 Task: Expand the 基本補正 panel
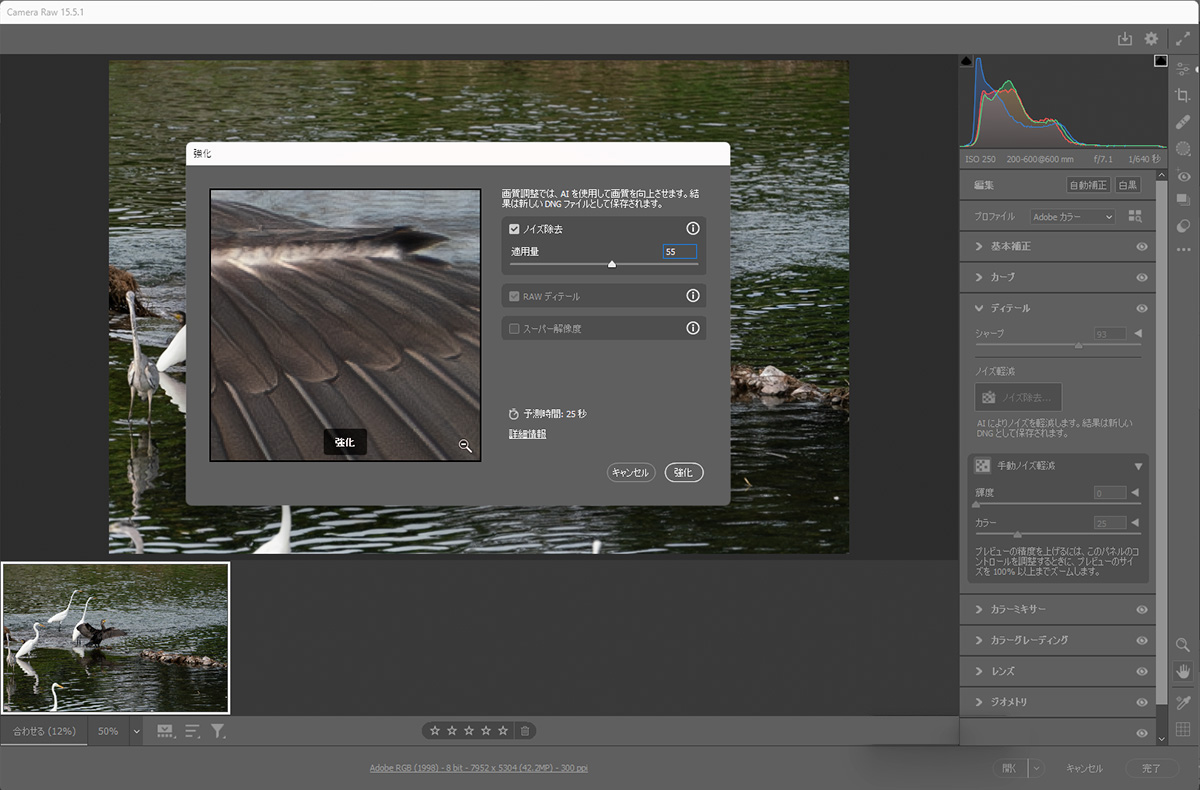[979, 246]
